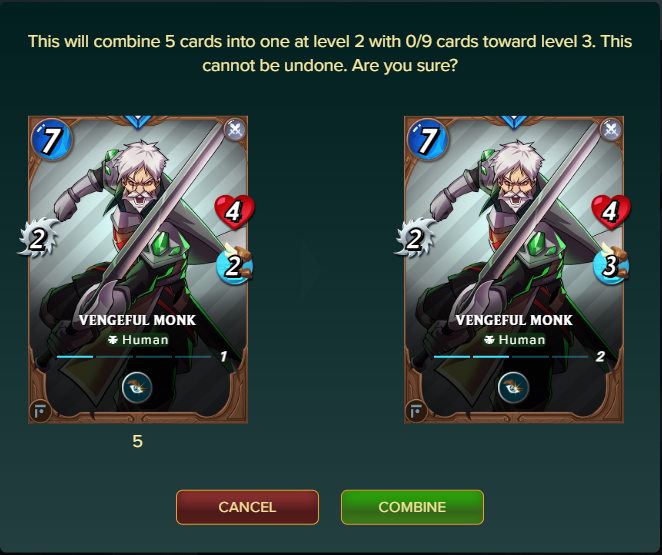Viewport: 662px width, 555px height.
Task: Click the level 2 progress bar on right card
Action: click(510, 357)
